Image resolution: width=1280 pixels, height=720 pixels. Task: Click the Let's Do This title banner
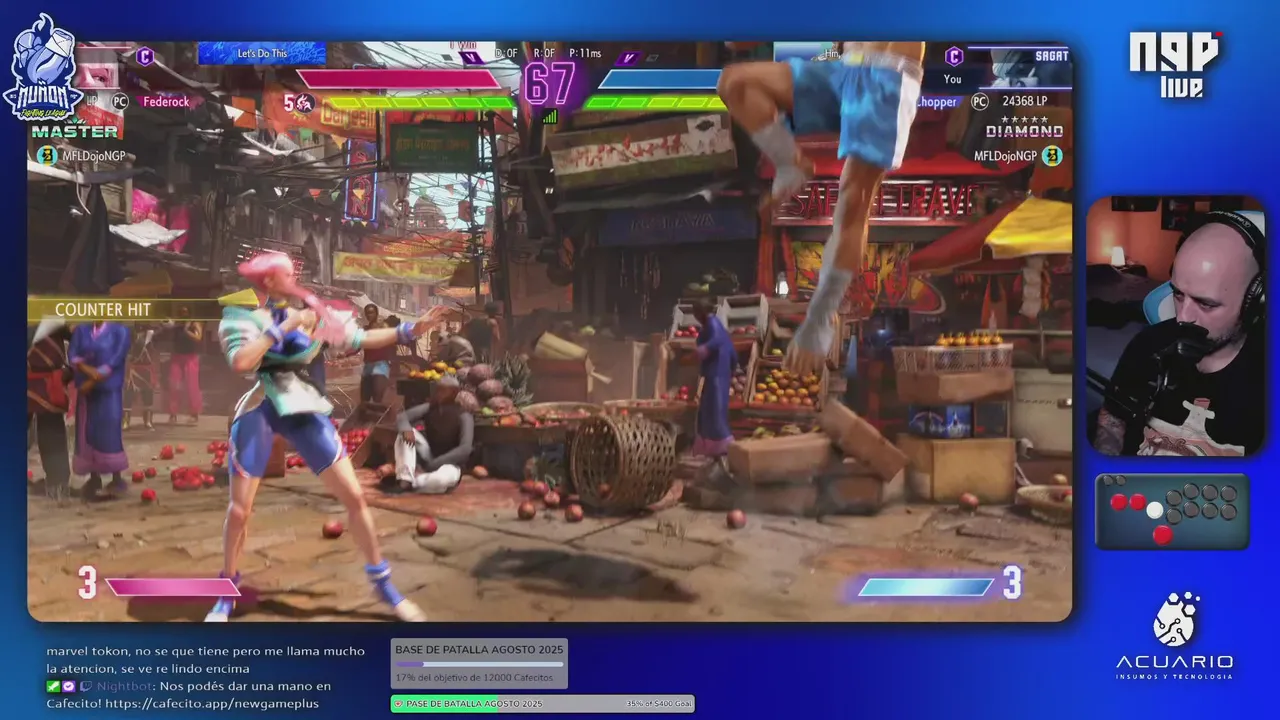[x=262, y=53]
